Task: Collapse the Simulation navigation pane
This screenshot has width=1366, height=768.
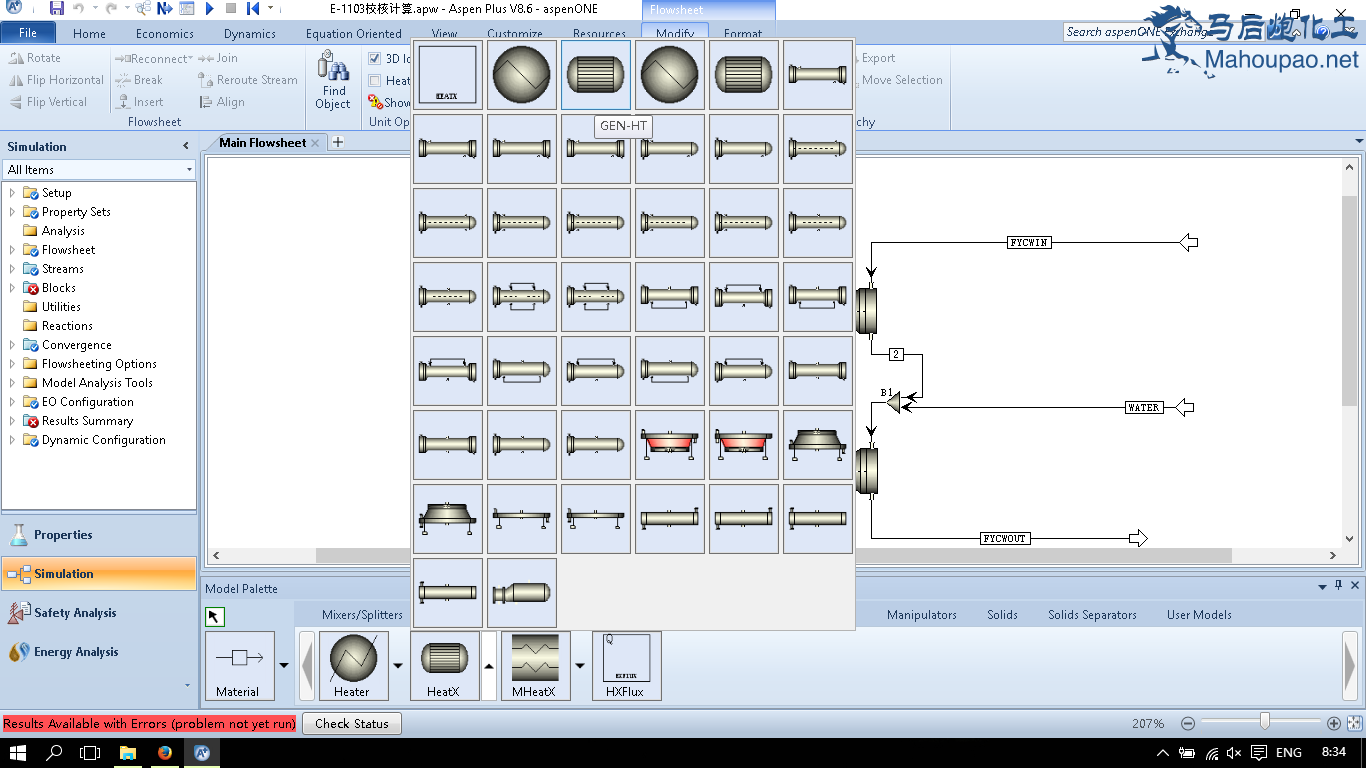Action: pyautogui.click(x=186, y=146)
